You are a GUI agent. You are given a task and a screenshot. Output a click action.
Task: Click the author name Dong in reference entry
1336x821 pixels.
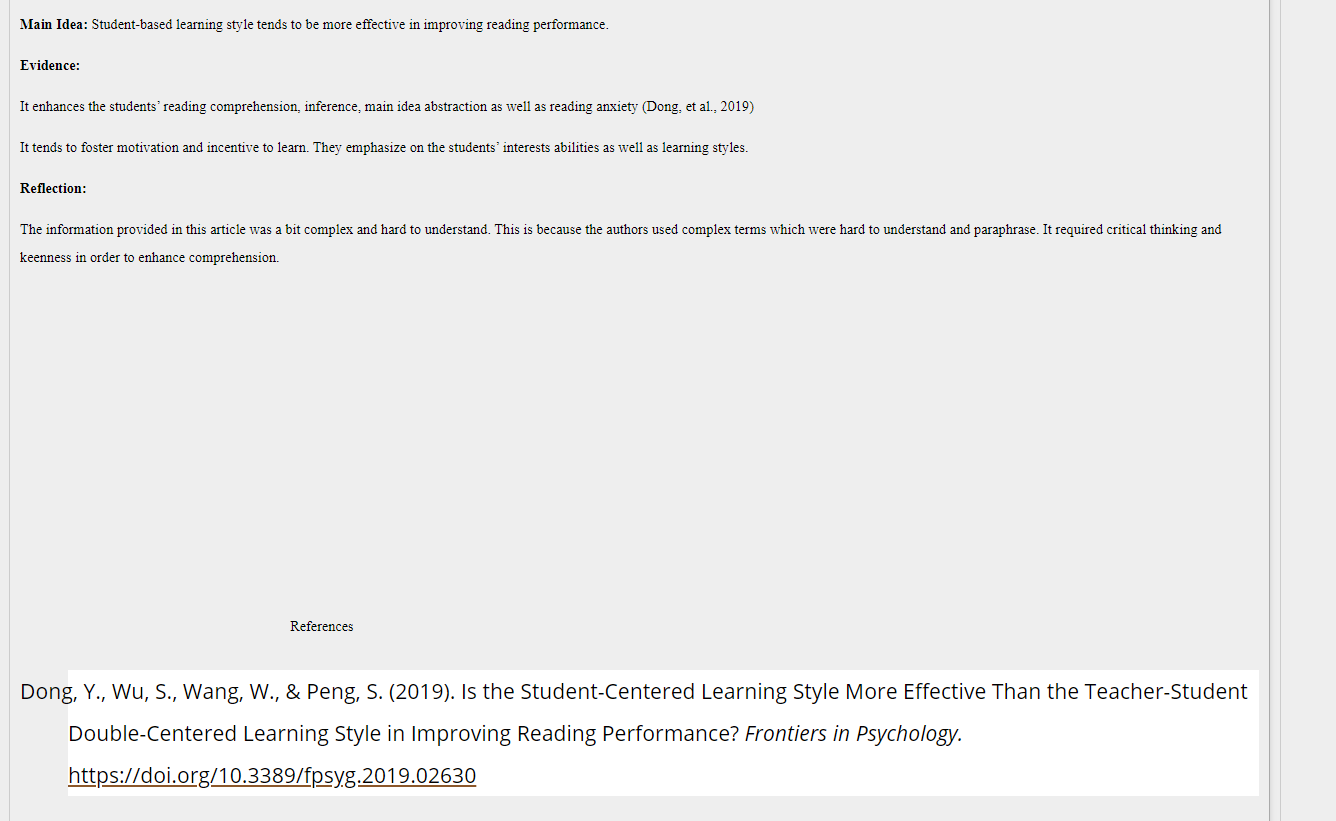tap(44, 691)
